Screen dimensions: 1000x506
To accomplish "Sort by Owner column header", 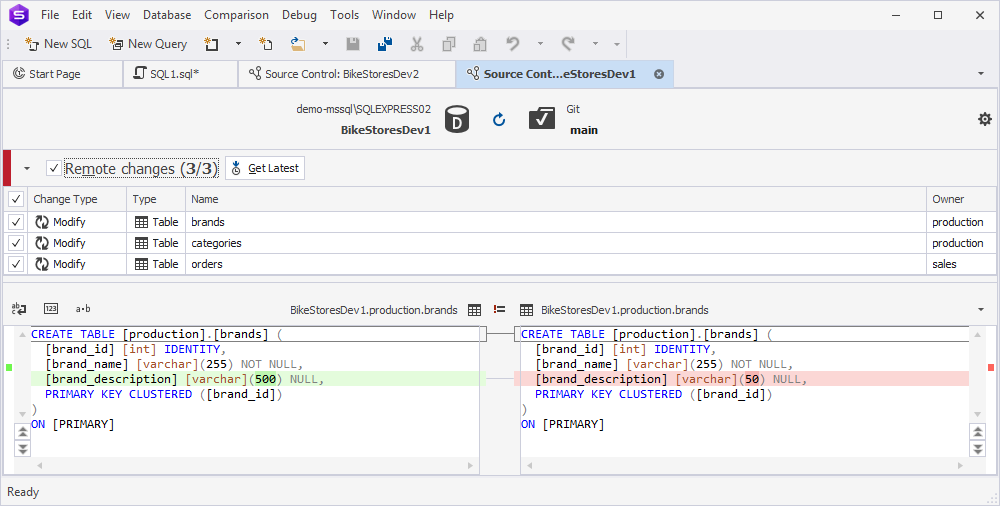I will (961, 199).
